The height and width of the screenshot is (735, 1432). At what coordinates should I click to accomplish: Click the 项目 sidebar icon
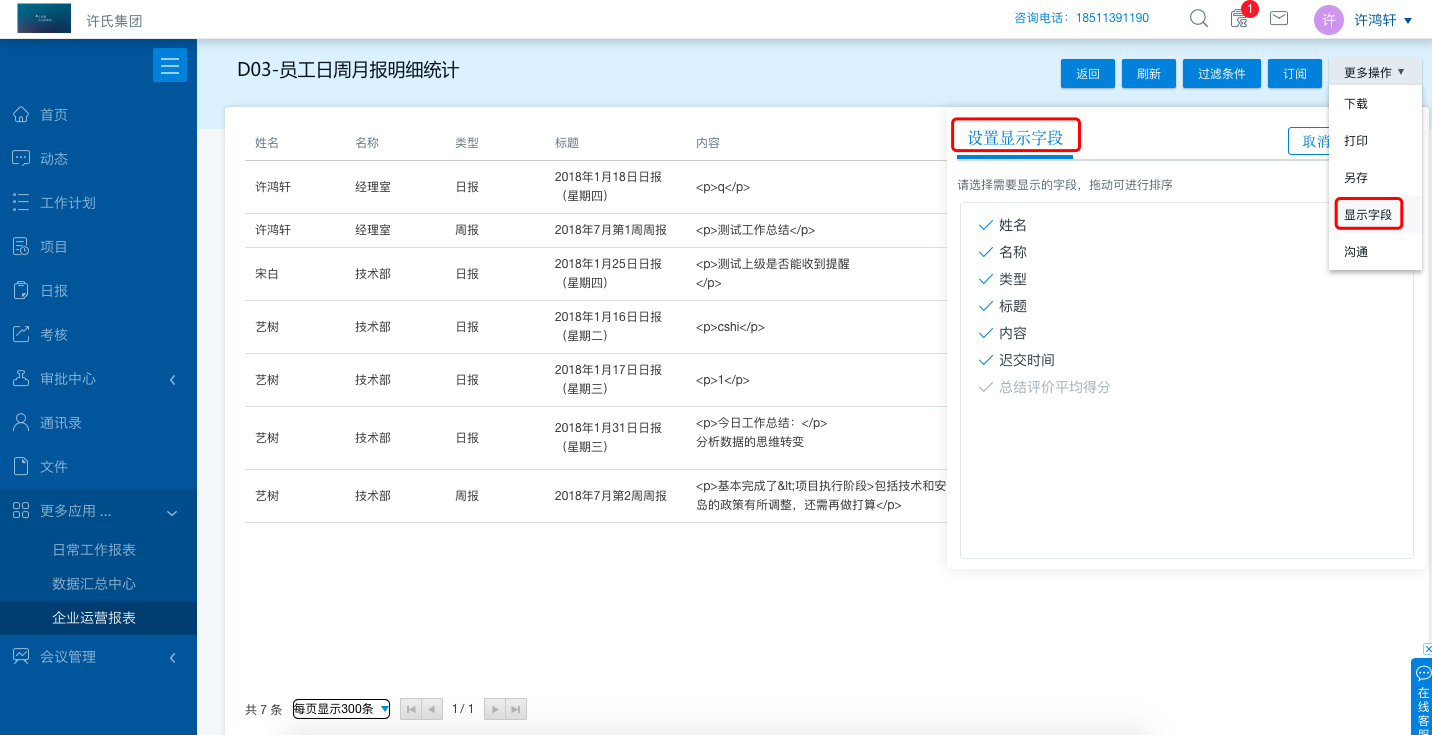(x=21, y=246)
